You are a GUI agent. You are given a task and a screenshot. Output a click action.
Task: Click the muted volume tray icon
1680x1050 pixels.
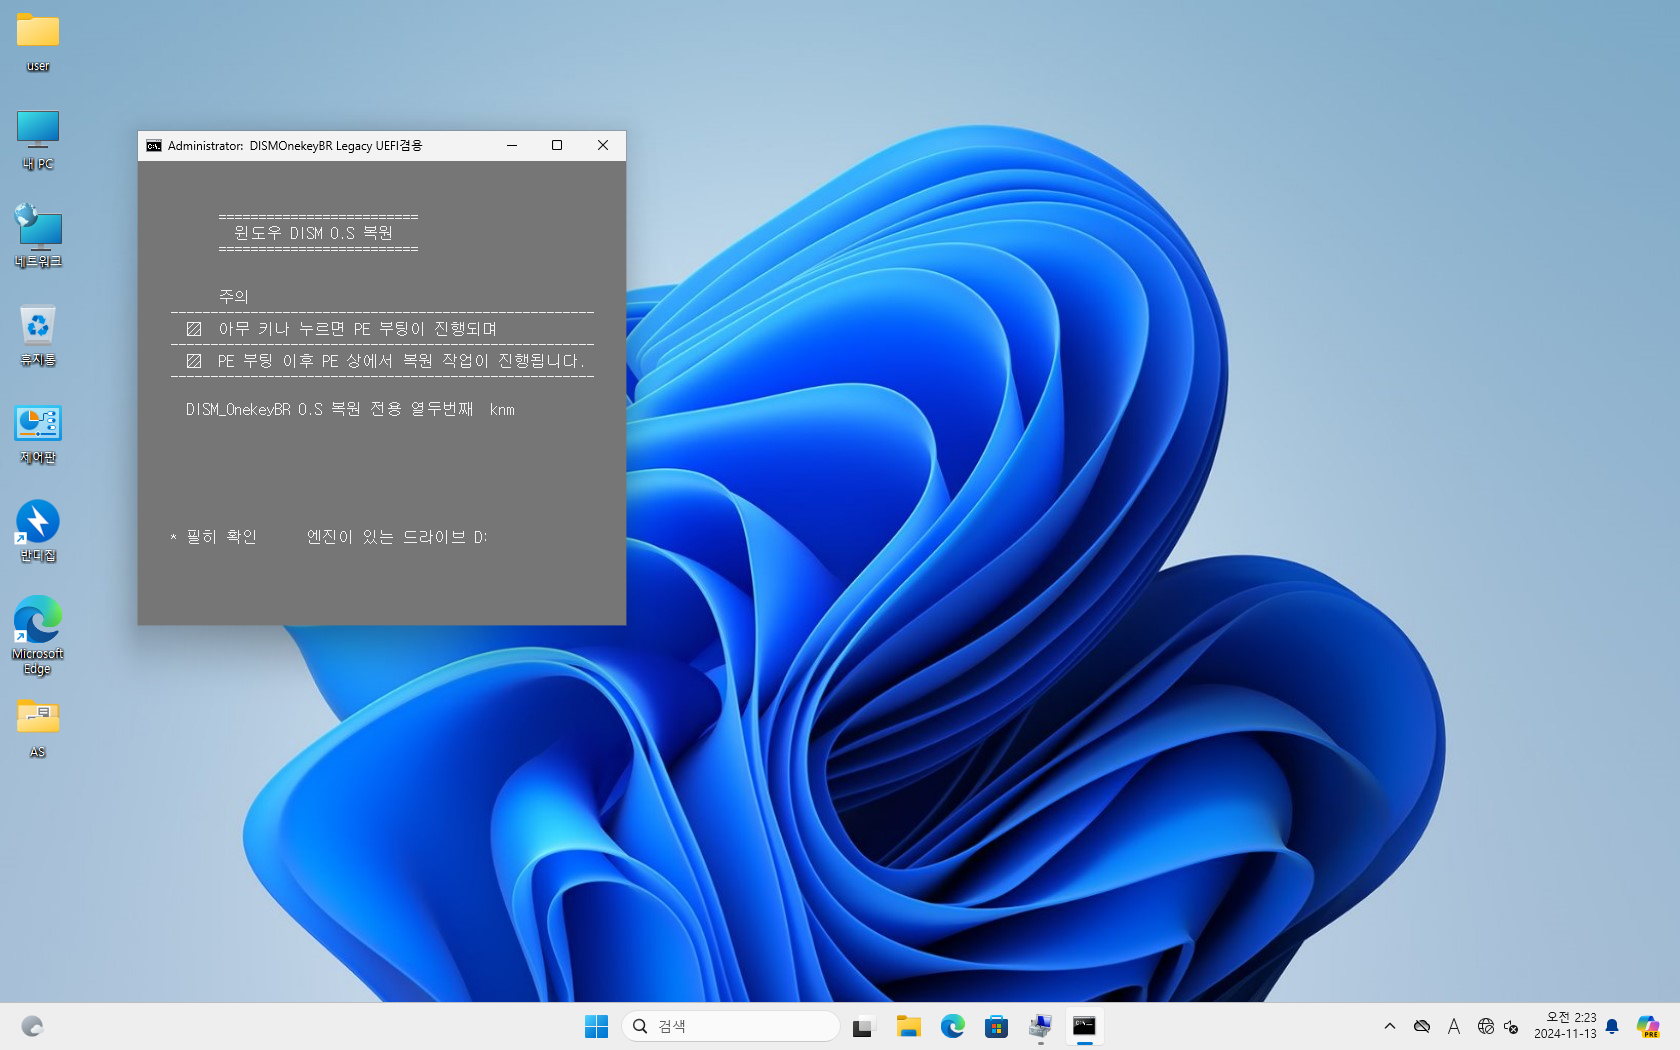click(x=1511, y=1026)
